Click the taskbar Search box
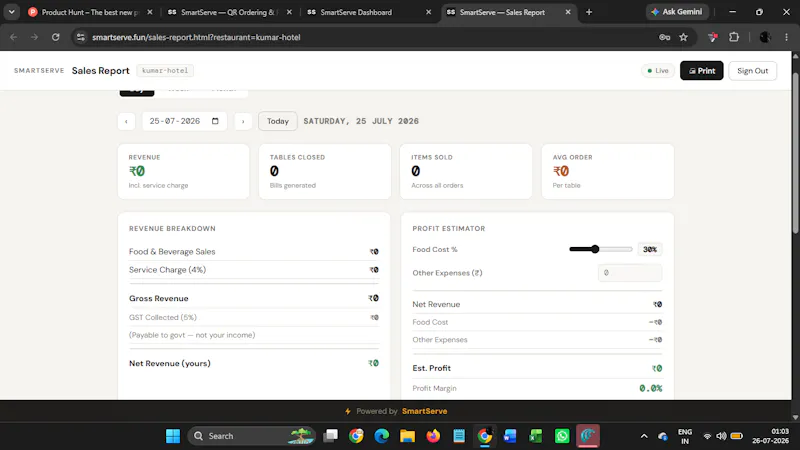This screenshot has height=450, width=800. click(x=252, y=436)
